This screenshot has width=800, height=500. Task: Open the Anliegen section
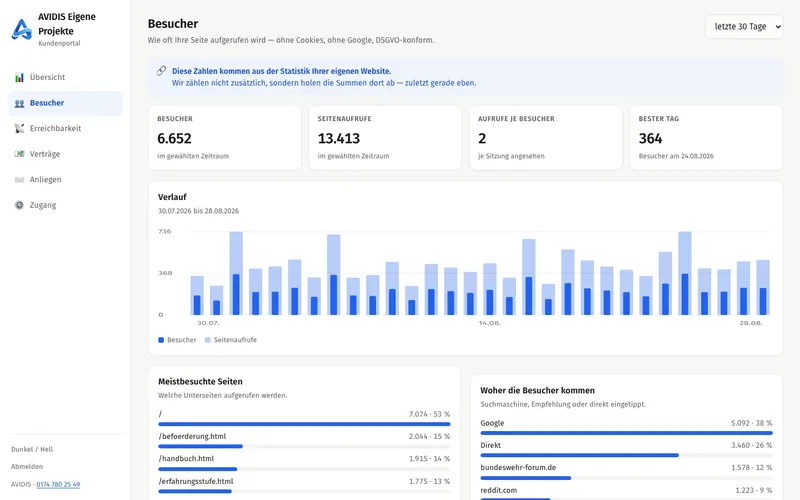pos(65,180)
